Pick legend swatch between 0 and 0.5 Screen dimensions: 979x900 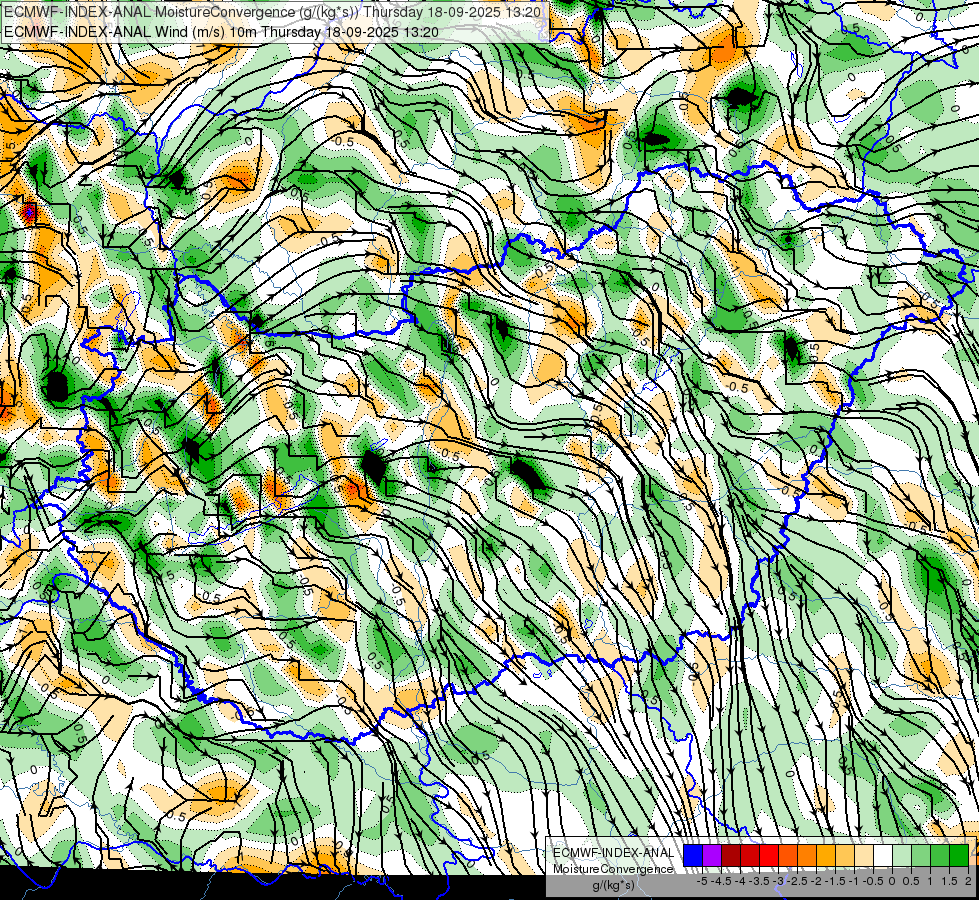pyautogui.click(x=902, y=856)
